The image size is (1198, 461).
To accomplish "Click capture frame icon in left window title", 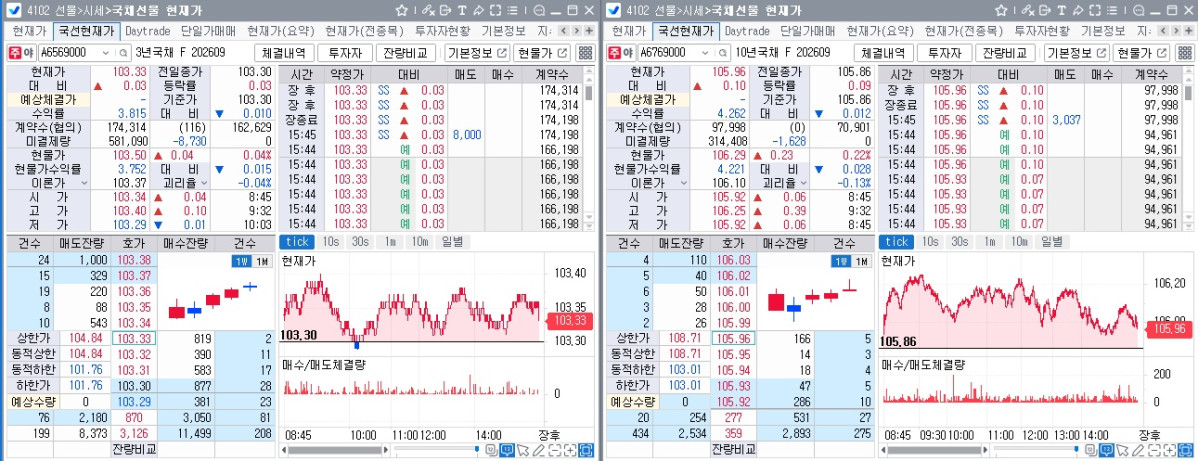I will [495, 11].
